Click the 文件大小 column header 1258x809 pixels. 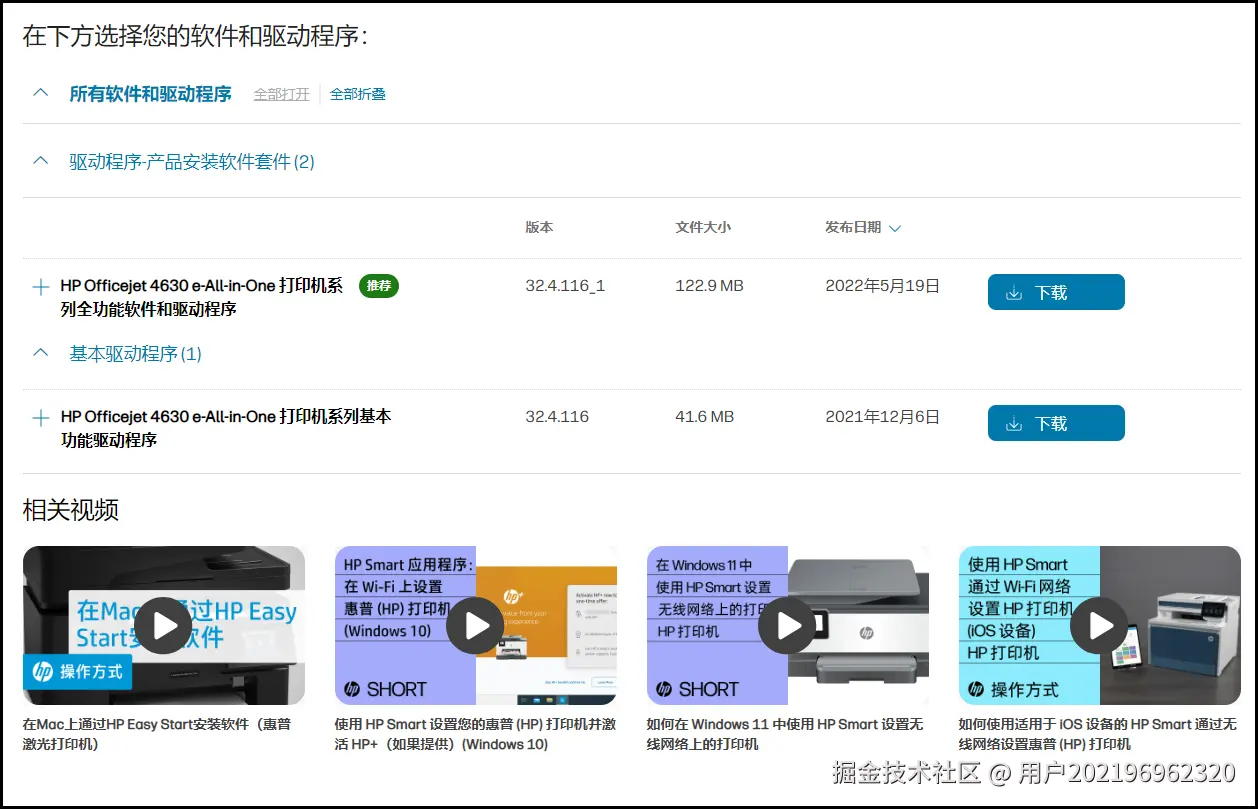[x=703, y=227]
